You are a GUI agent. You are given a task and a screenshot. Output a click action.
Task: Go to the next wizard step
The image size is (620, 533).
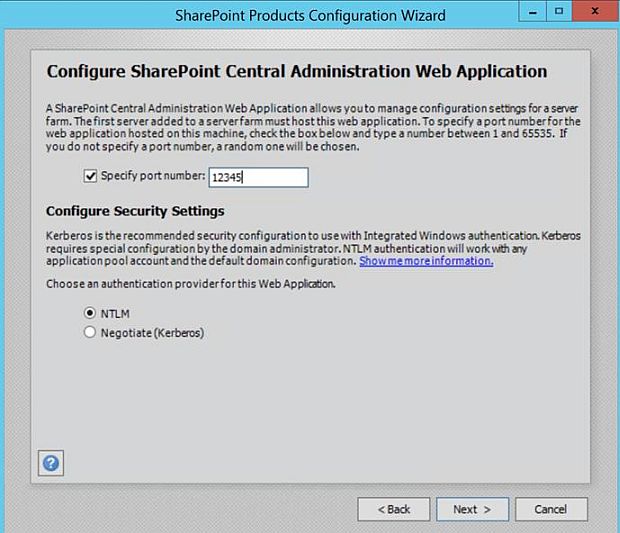point(473,509)
